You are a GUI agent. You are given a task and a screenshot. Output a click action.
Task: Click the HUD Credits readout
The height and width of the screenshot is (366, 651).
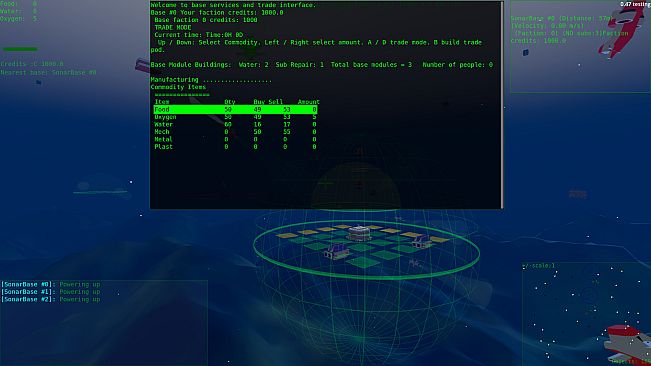pyautogui.click(x=32, y=64)
